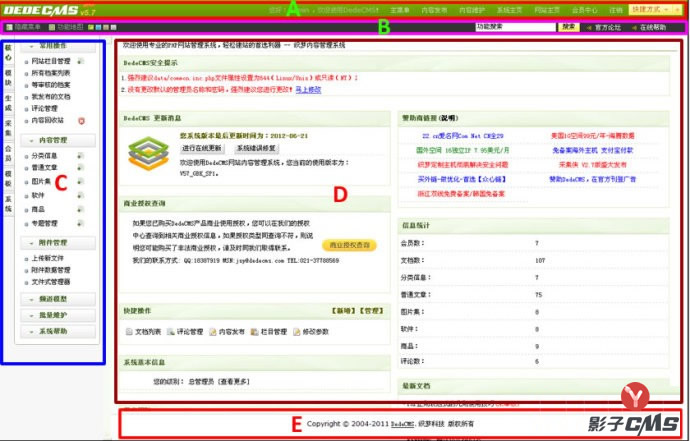Click the 修改参数 quick action icon

tap(296, 330)
